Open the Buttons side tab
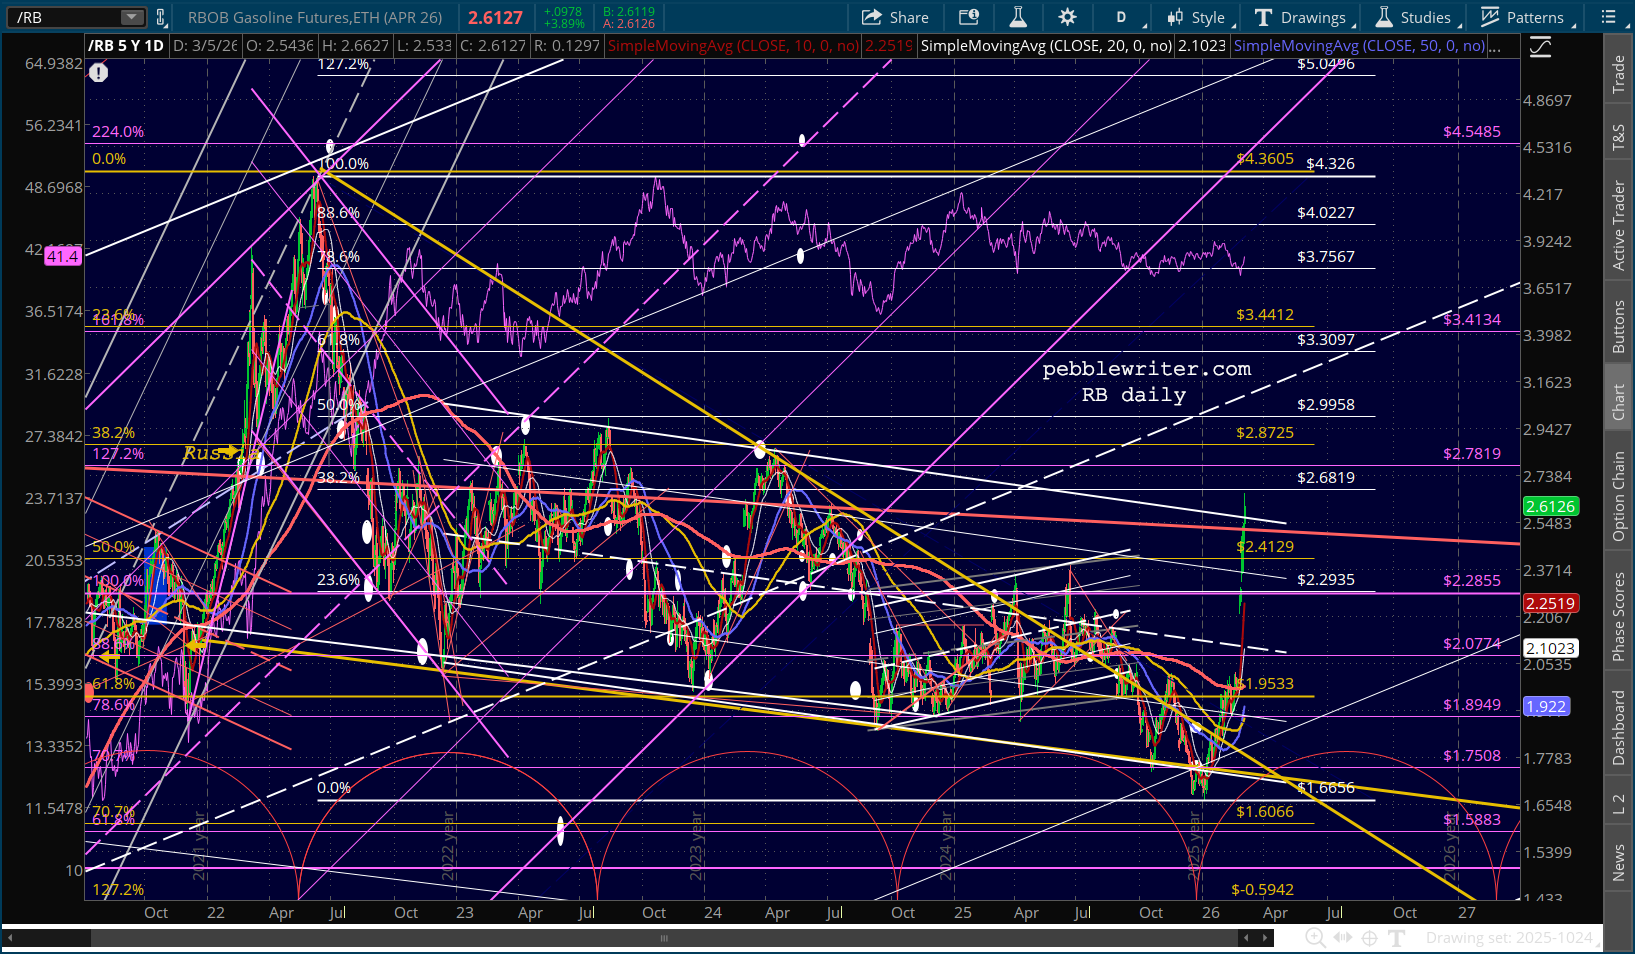1635x954 pixels. (x=1619, y=327)
